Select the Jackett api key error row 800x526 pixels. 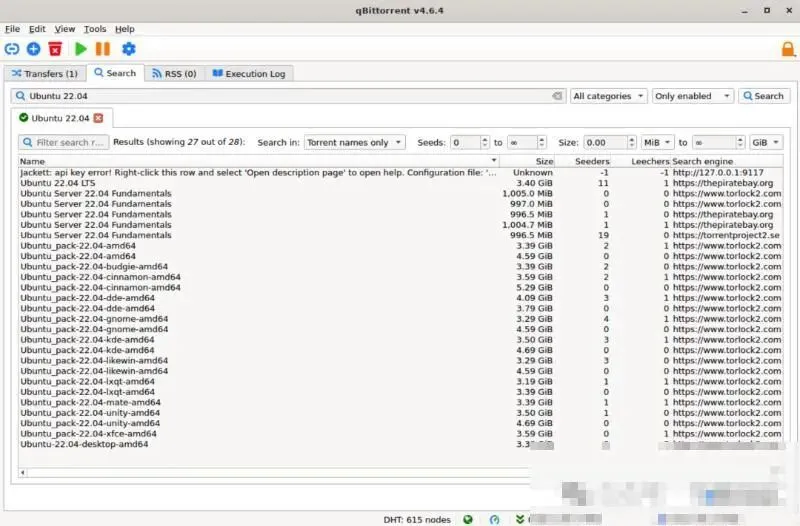[401, 172]
